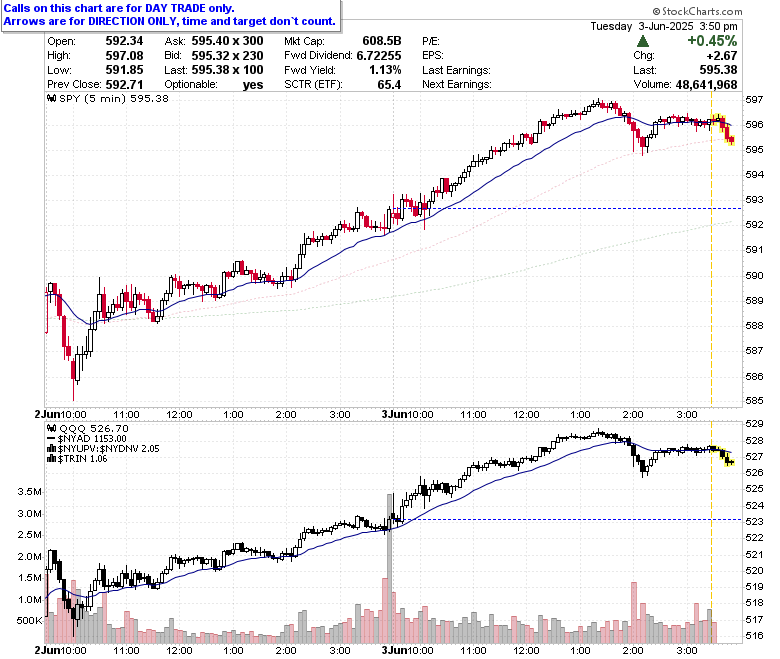Viewport: 780px width, 659px height.
Task: Click the 2Jun10:00 label under SPY chart
Action: tap(60, 414)
